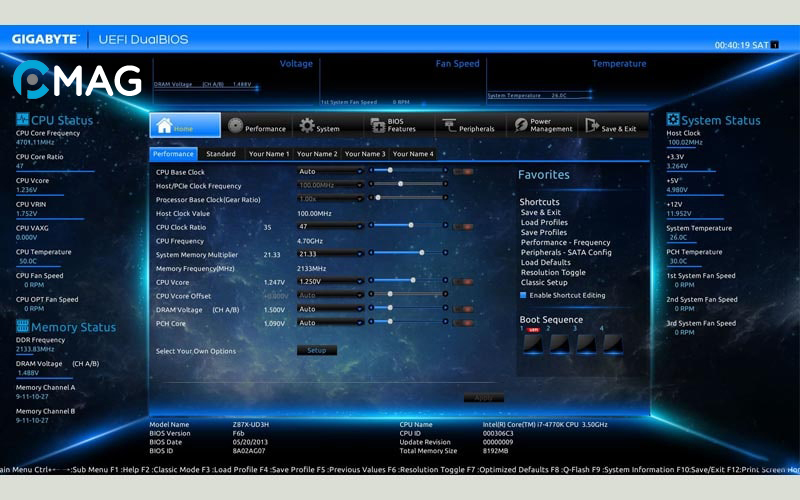Open the Peripherals icon
The height and width of the screenshot is (500, 800).
pos(450,126)
